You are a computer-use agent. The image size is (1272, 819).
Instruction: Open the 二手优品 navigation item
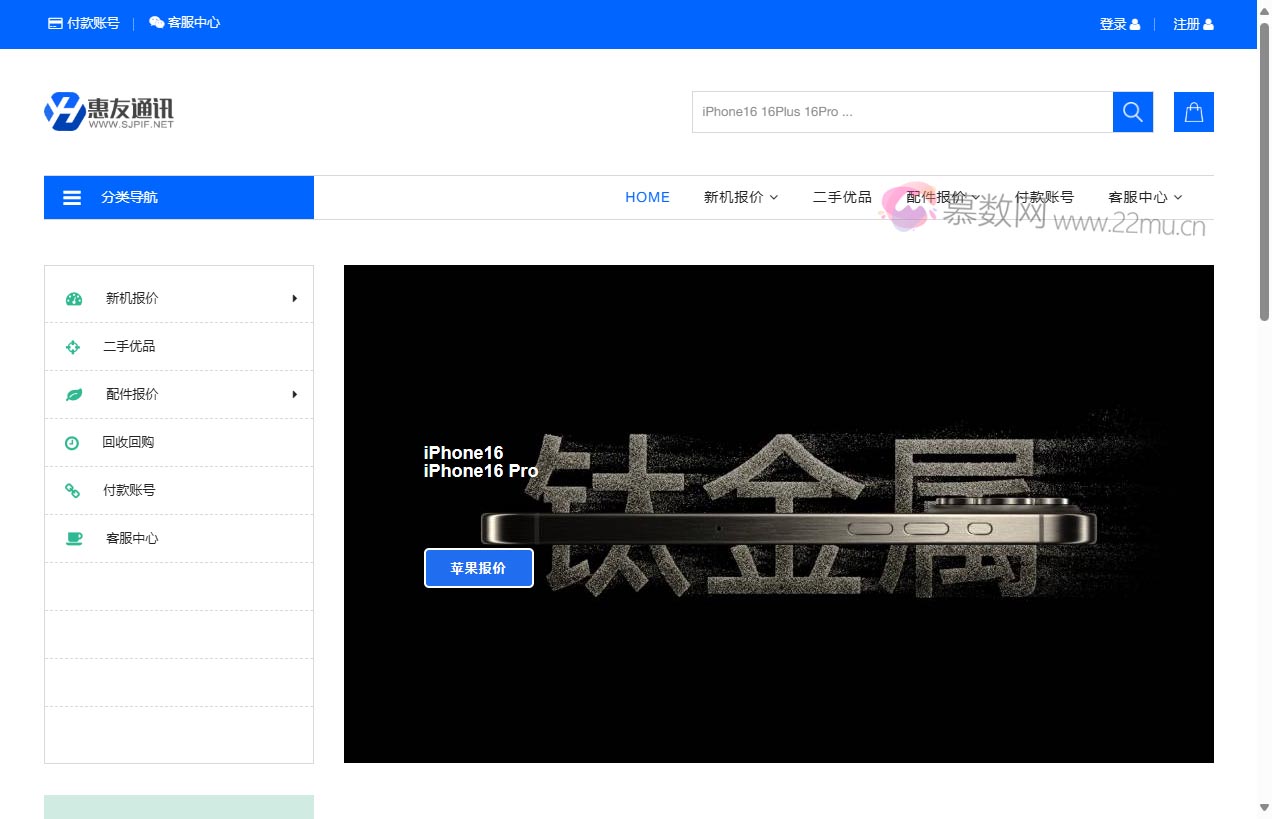pyautogui.click(x=841, y=197)
